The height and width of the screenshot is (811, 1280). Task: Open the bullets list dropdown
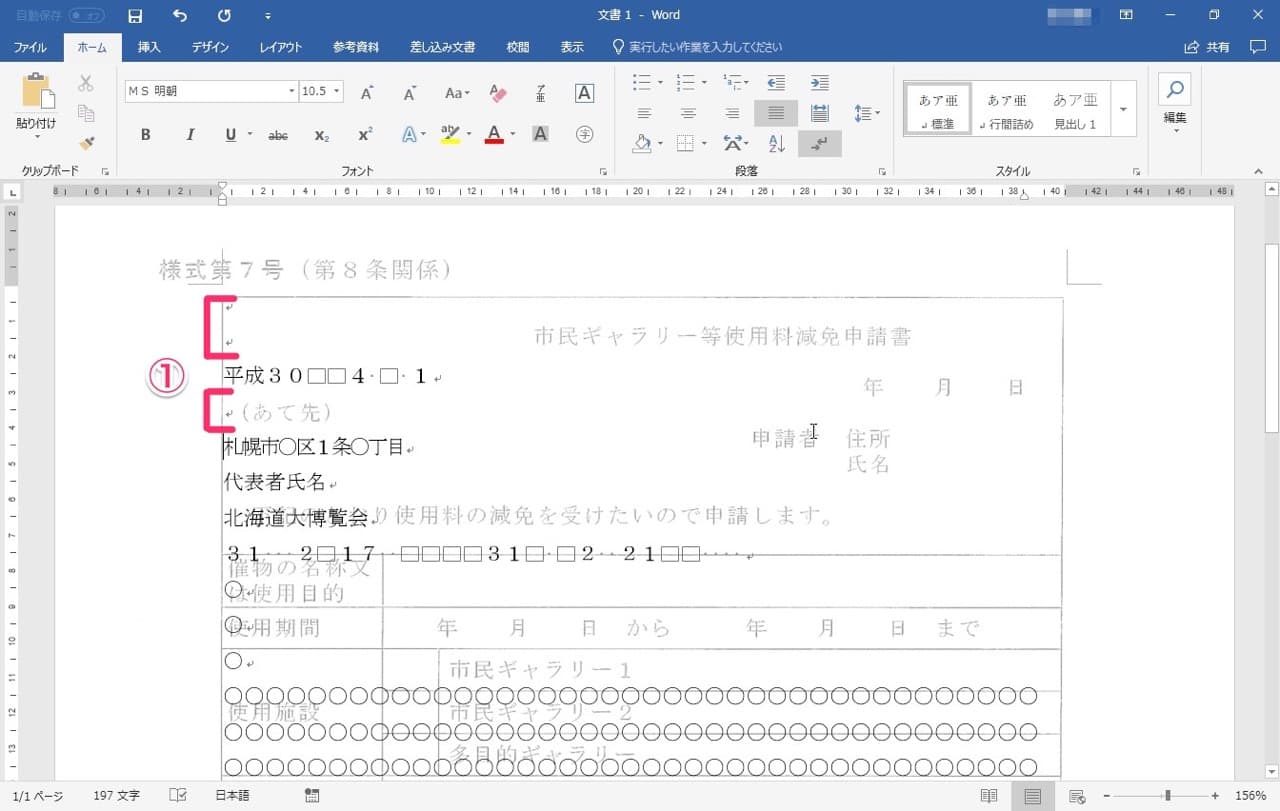tap(660, 83)
